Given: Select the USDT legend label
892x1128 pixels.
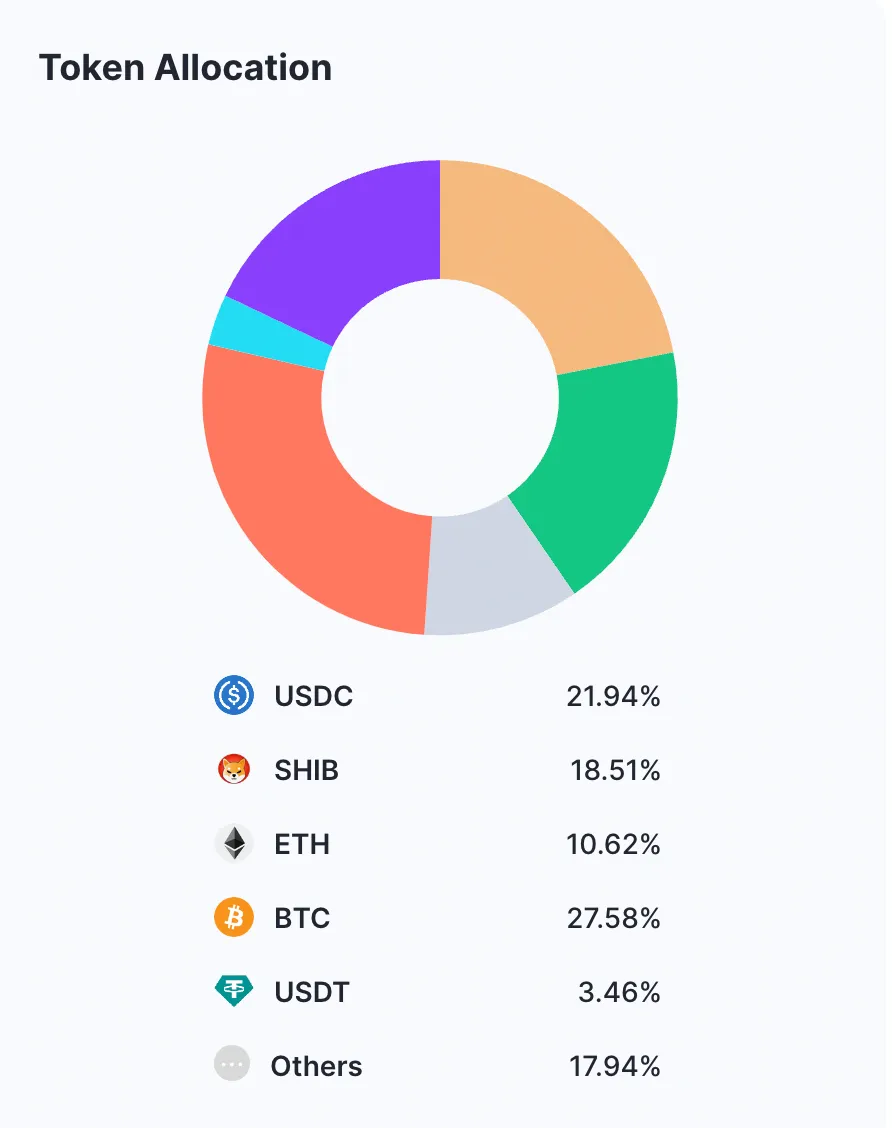Looking at the screenshot, I should click(x=312, y=992).
